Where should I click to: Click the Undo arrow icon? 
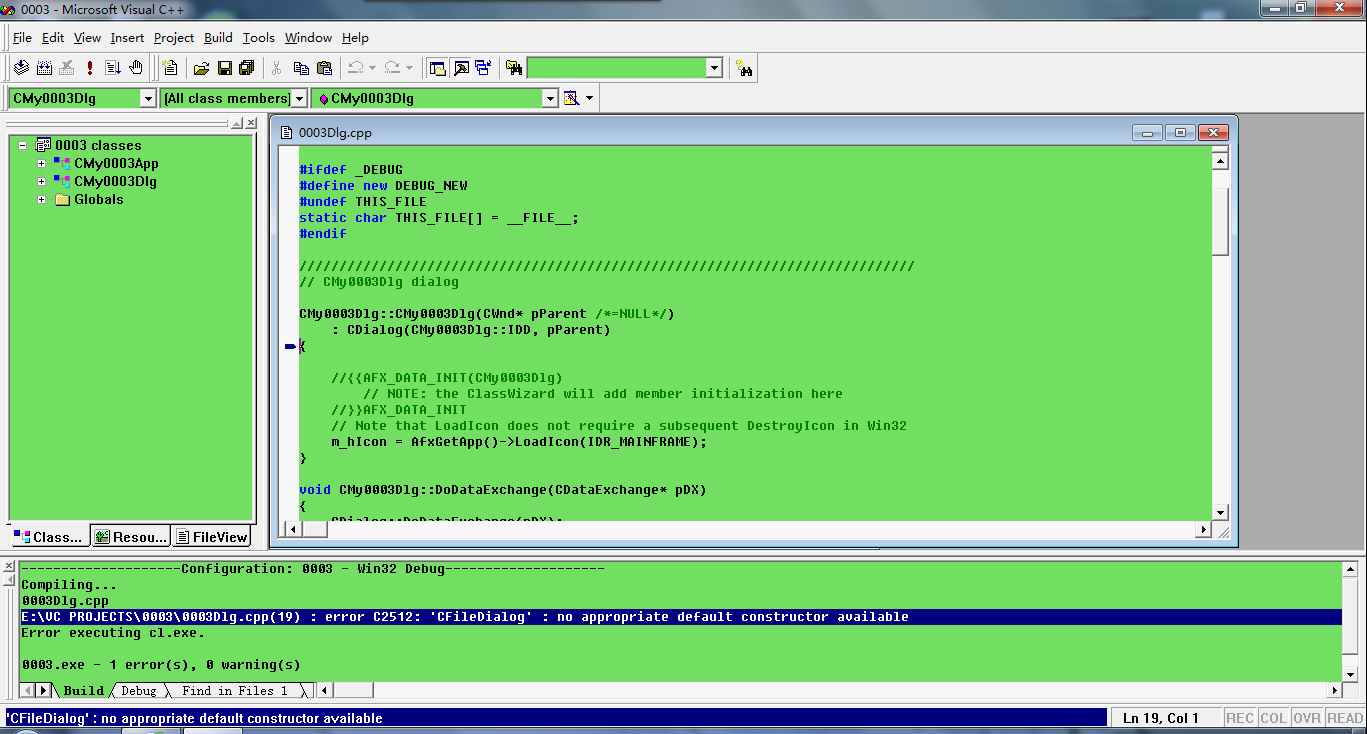tap(355, 68)
